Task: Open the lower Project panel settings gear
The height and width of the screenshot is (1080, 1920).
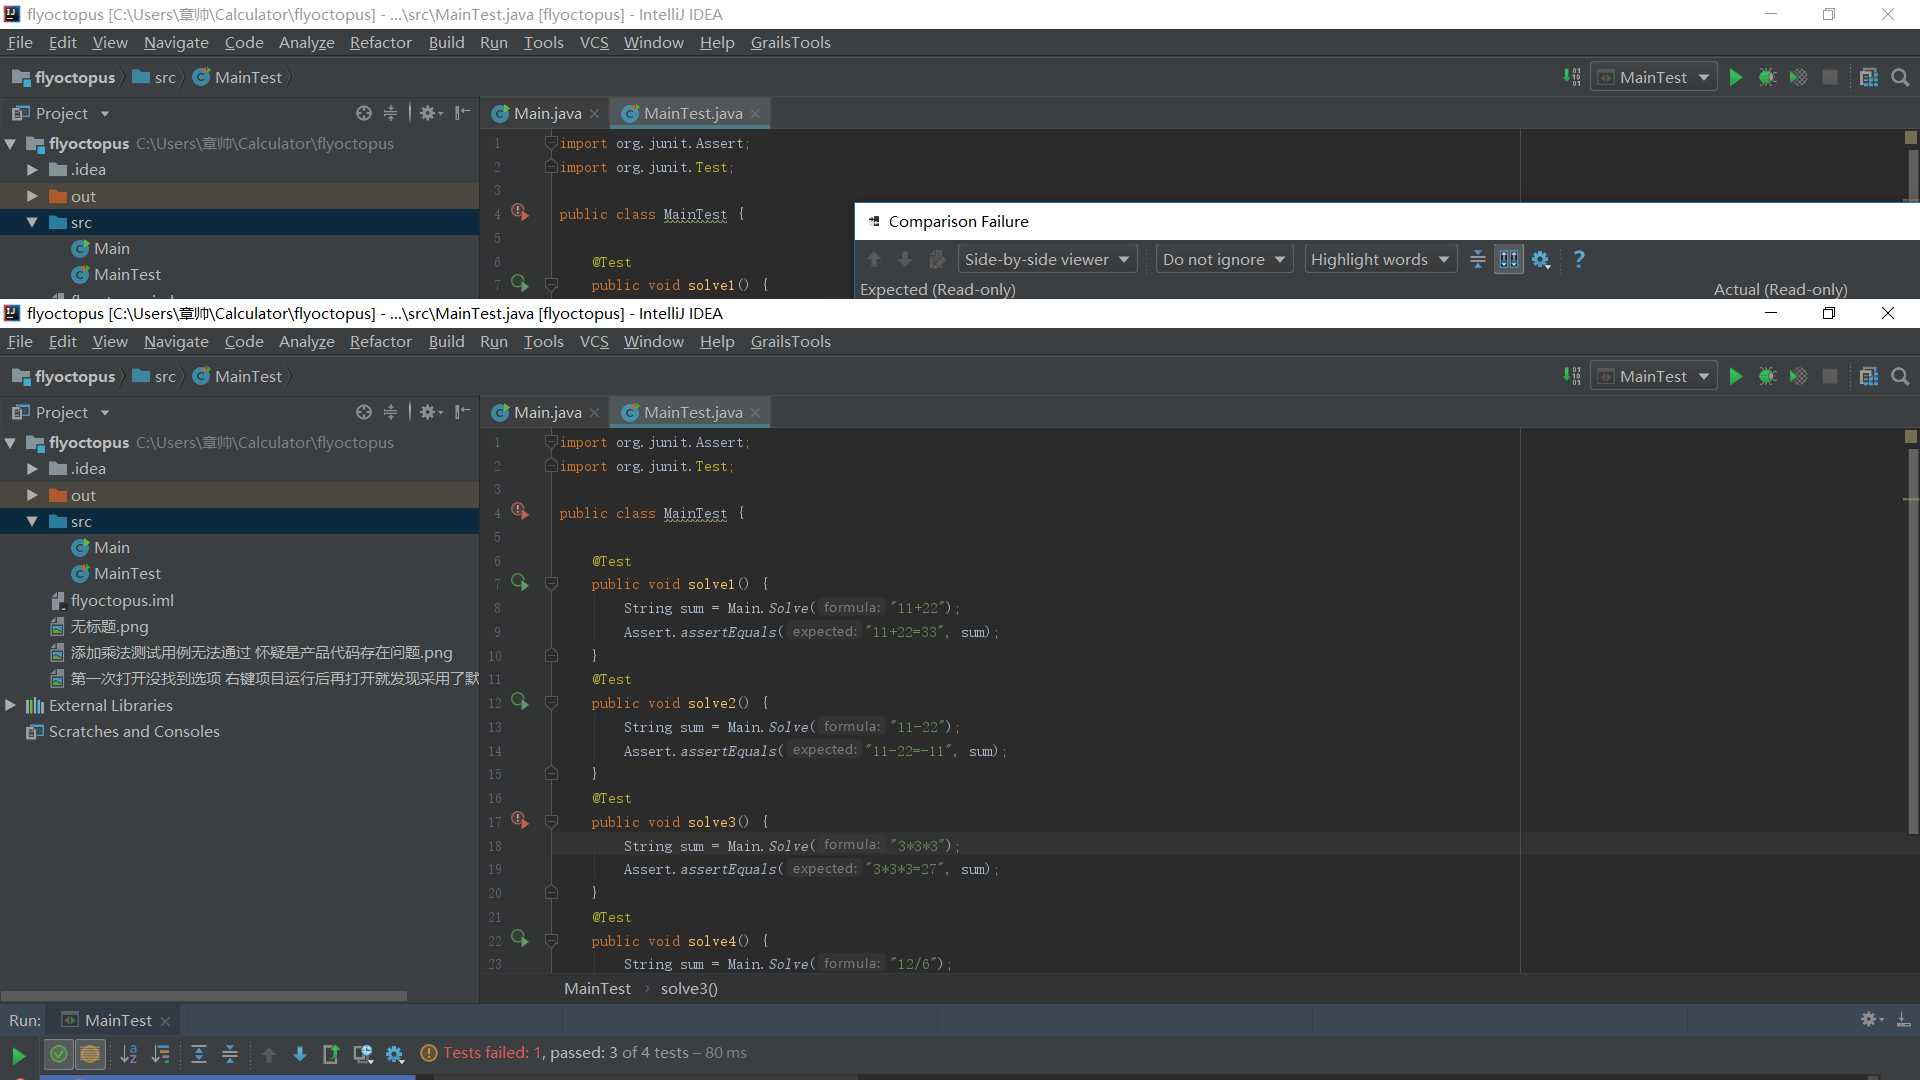Action: pos(431,412)
